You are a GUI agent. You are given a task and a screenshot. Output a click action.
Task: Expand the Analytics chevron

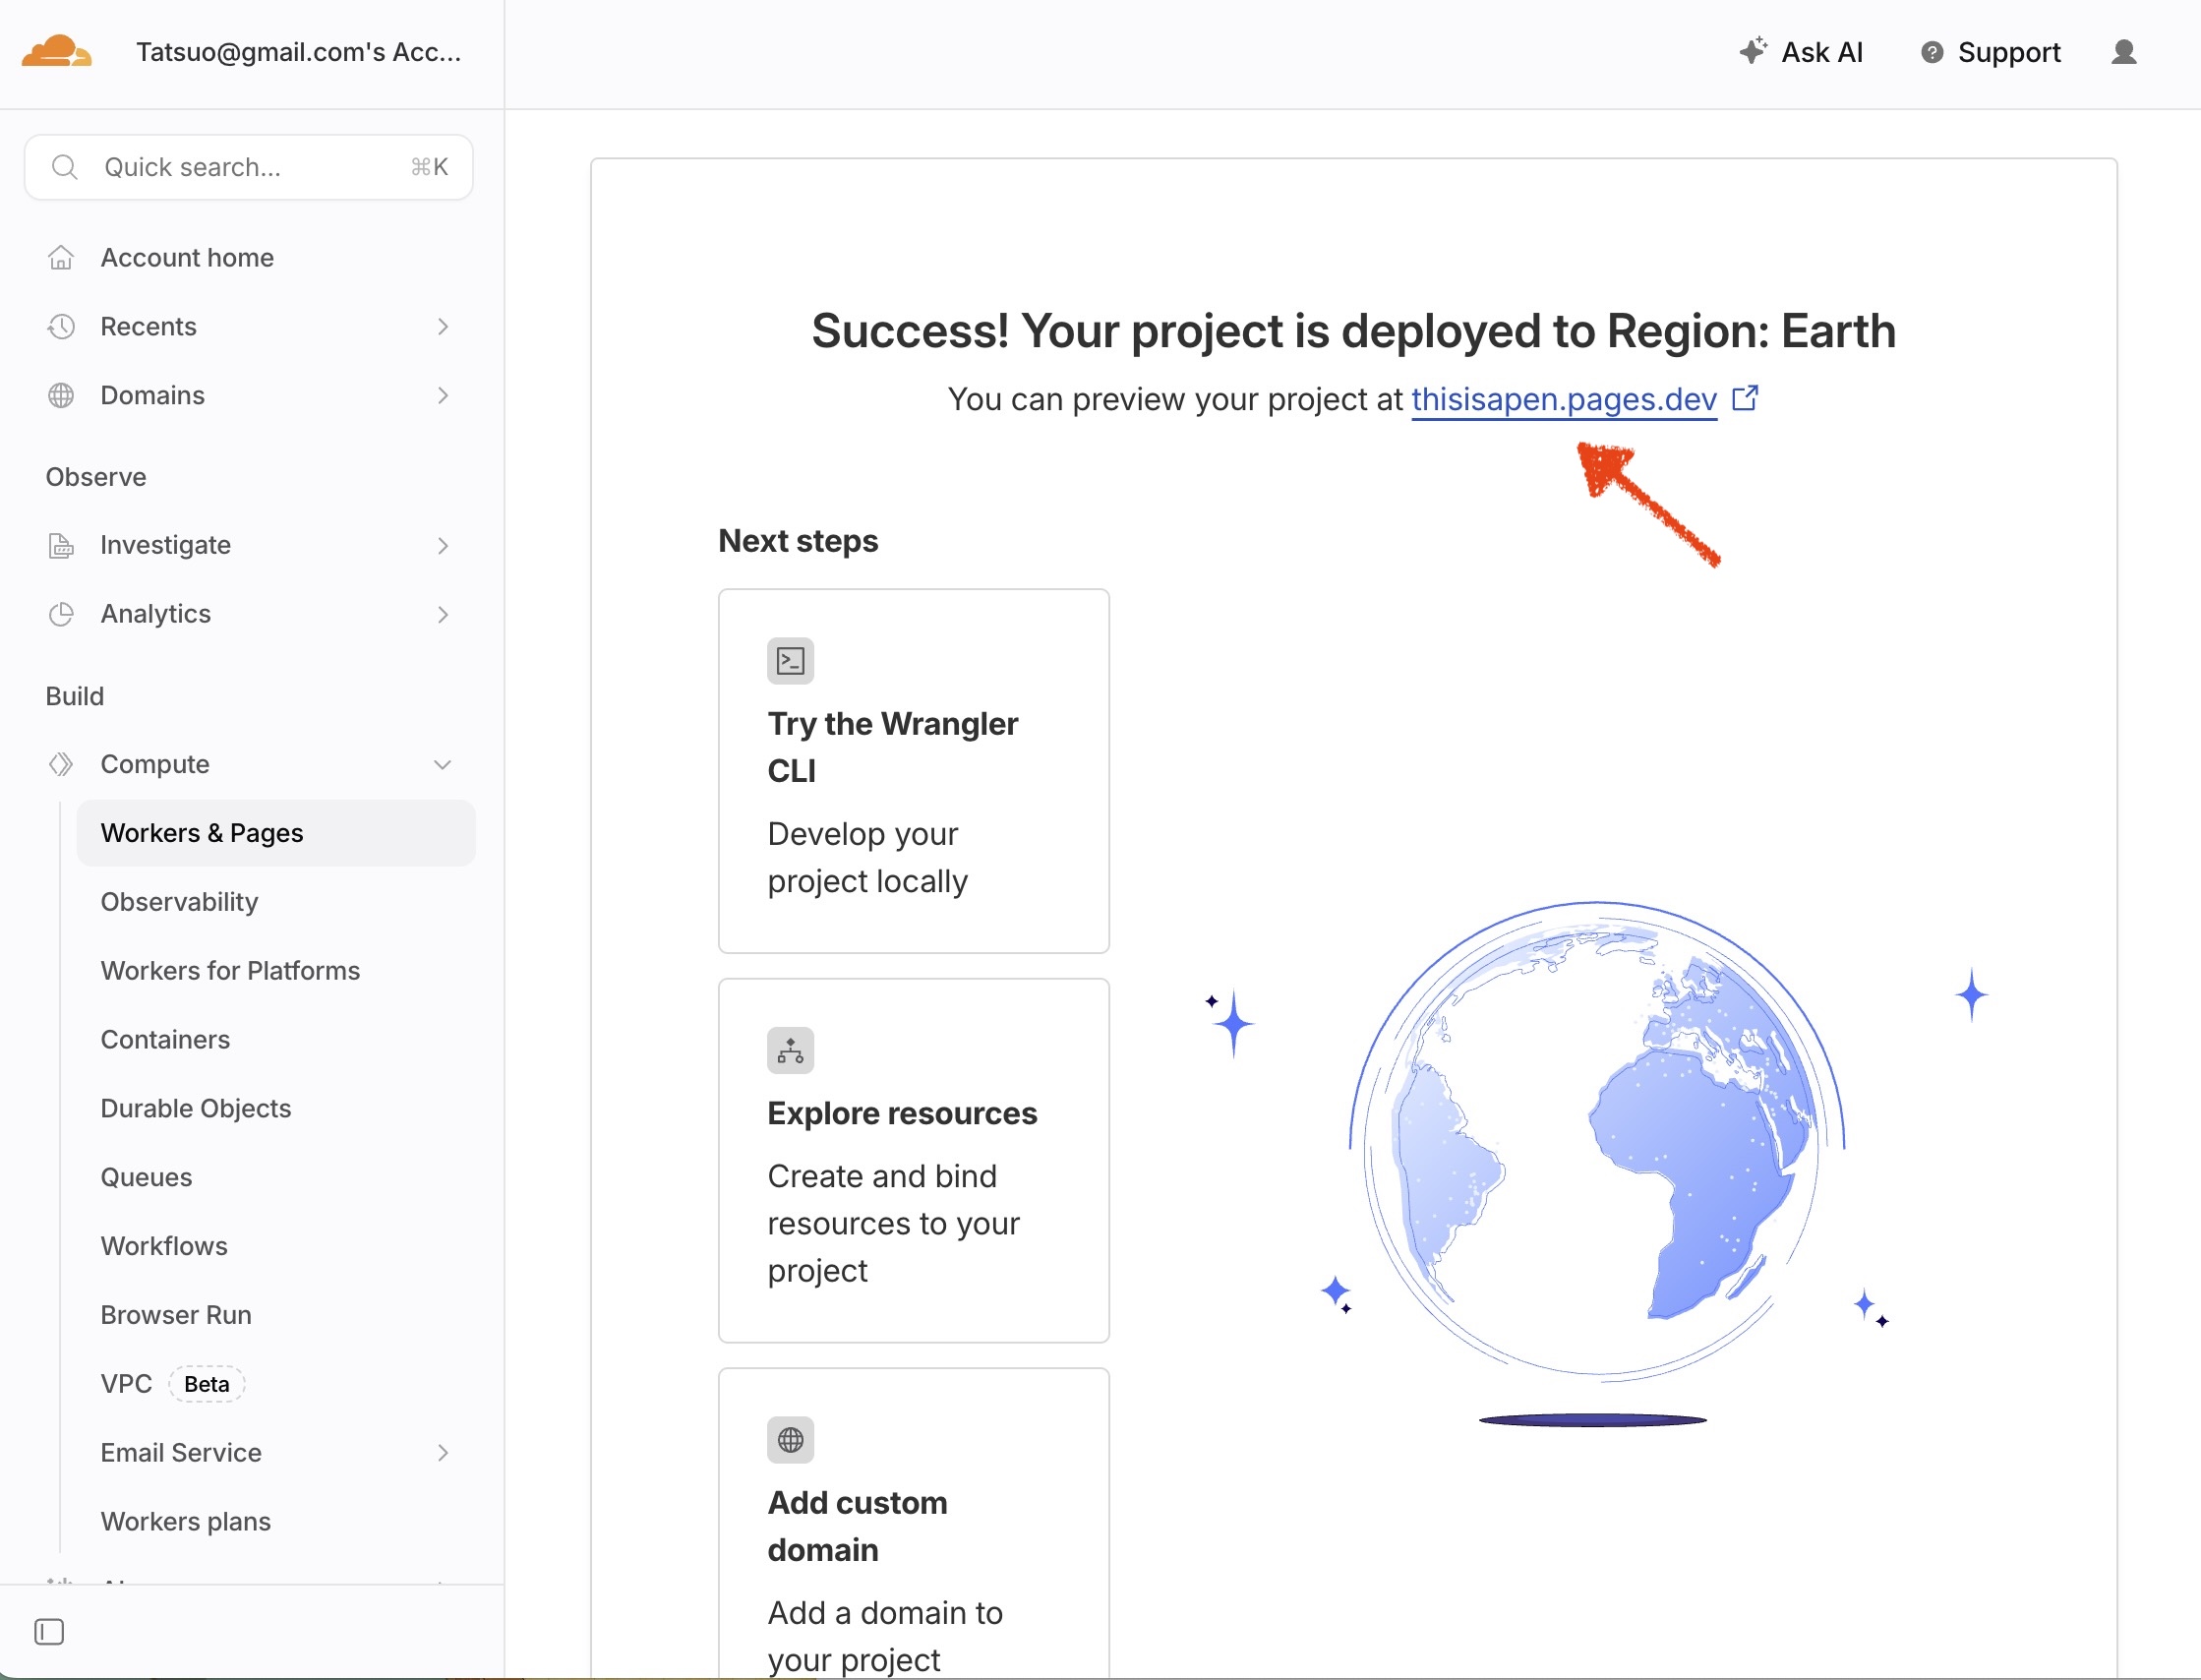point(443,614)
